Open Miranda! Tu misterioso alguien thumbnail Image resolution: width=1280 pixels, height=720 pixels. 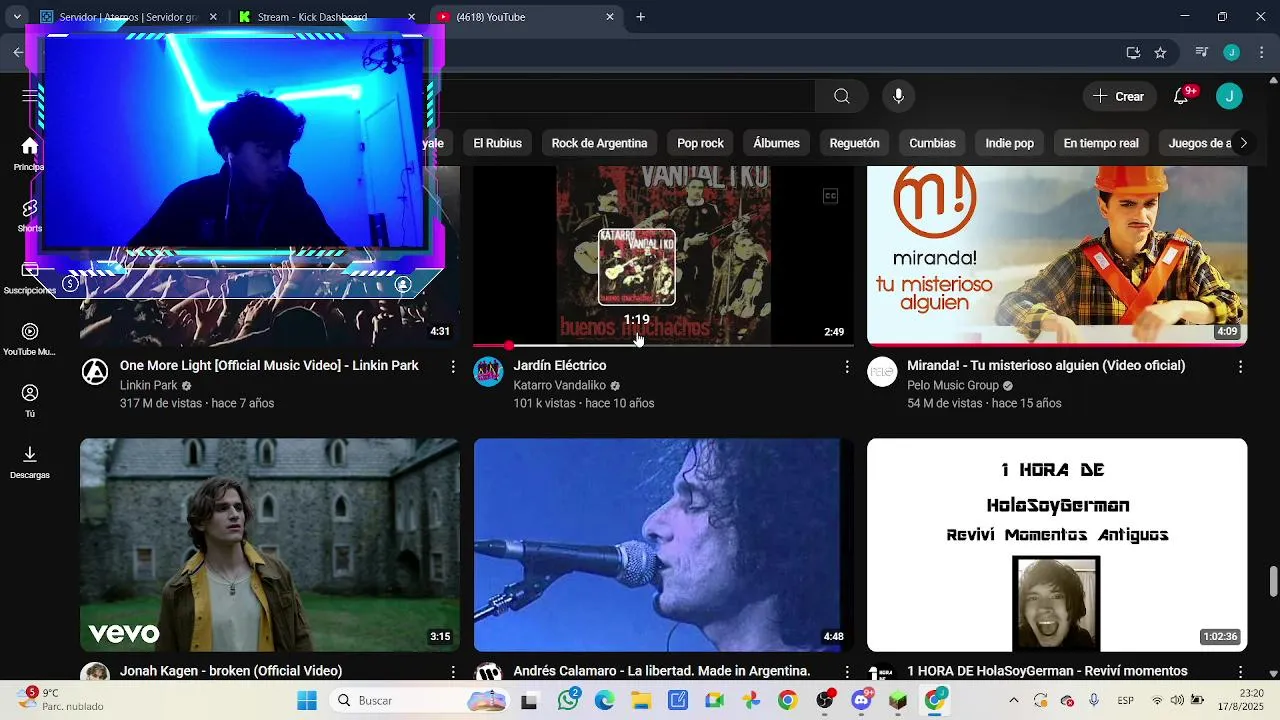tap(1057, 256)
